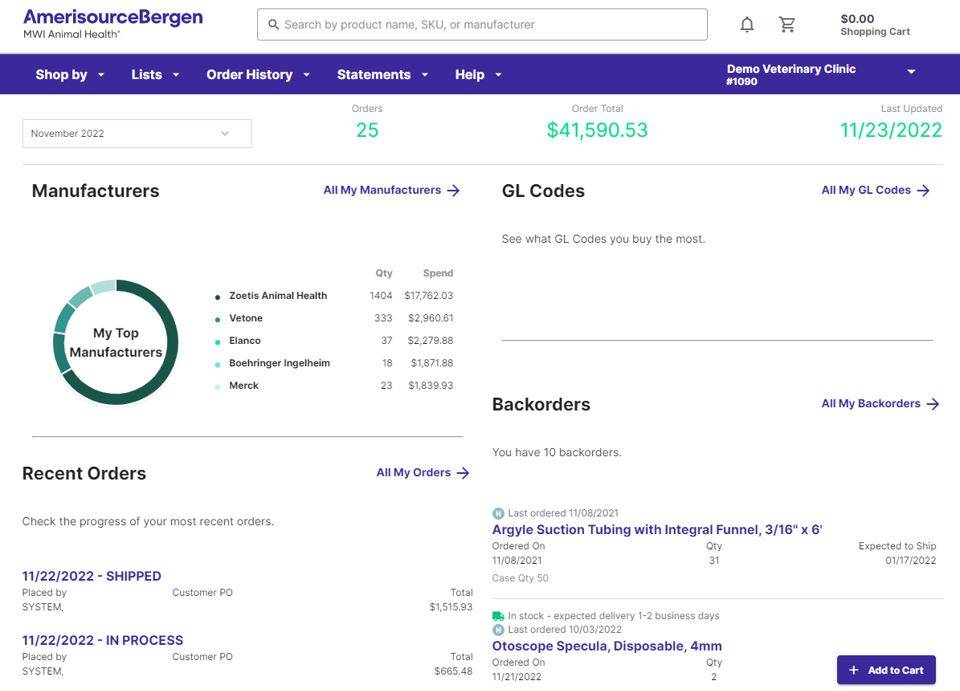
Task: Open the shopping cart icon
Action: pos(787,25)
